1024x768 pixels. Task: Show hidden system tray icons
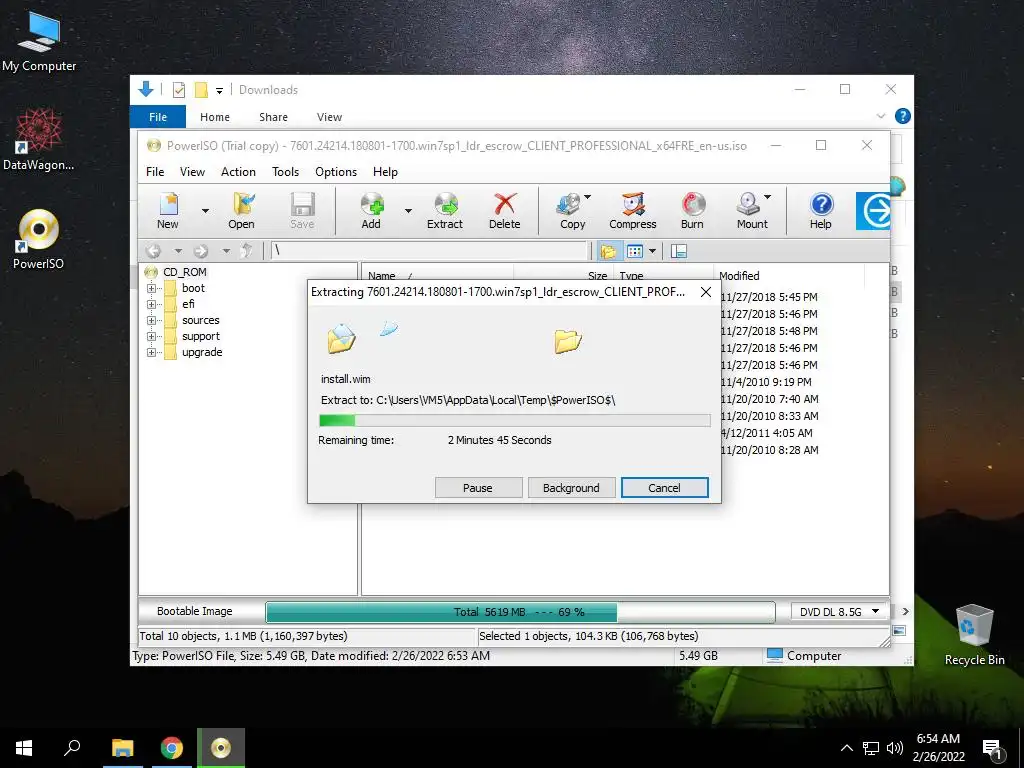tap(846, 748)
